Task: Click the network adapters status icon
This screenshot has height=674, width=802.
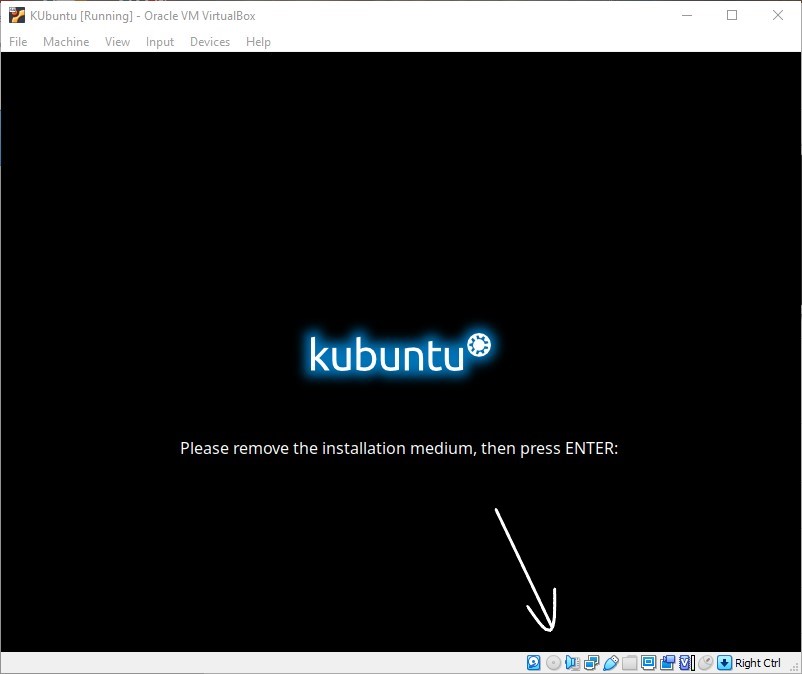Action: point(591,663)
